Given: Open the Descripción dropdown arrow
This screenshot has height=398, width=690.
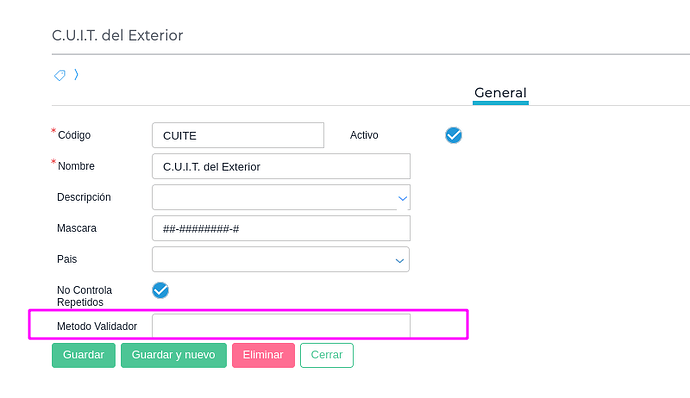Looking at the screenshot, I should coord(402,199).
